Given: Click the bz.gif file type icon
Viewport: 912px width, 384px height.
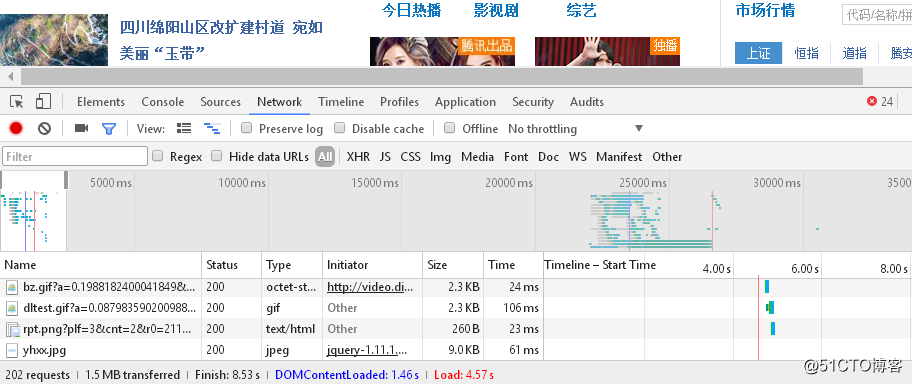Looking at the screenshot, I should [12, 287].
